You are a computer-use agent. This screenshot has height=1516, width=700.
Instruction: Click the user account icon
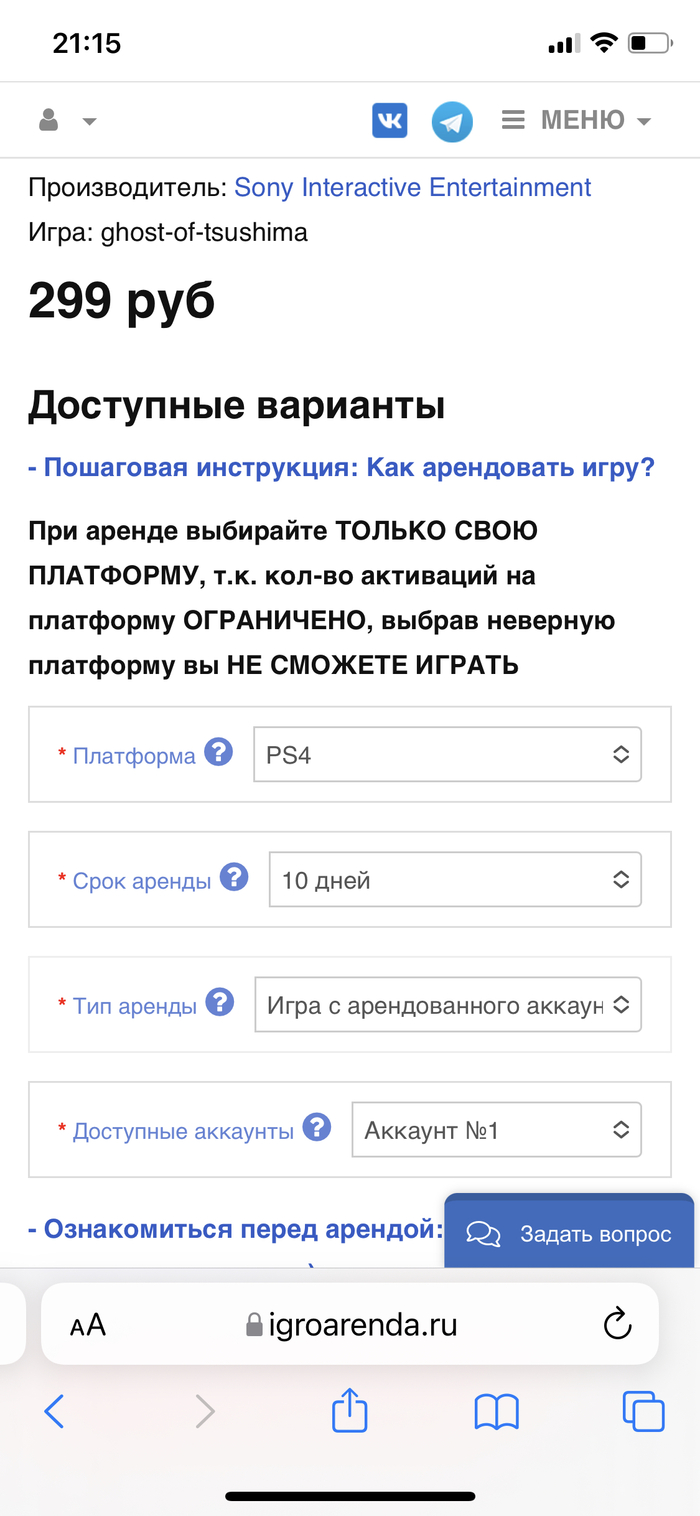click(49, 121)
